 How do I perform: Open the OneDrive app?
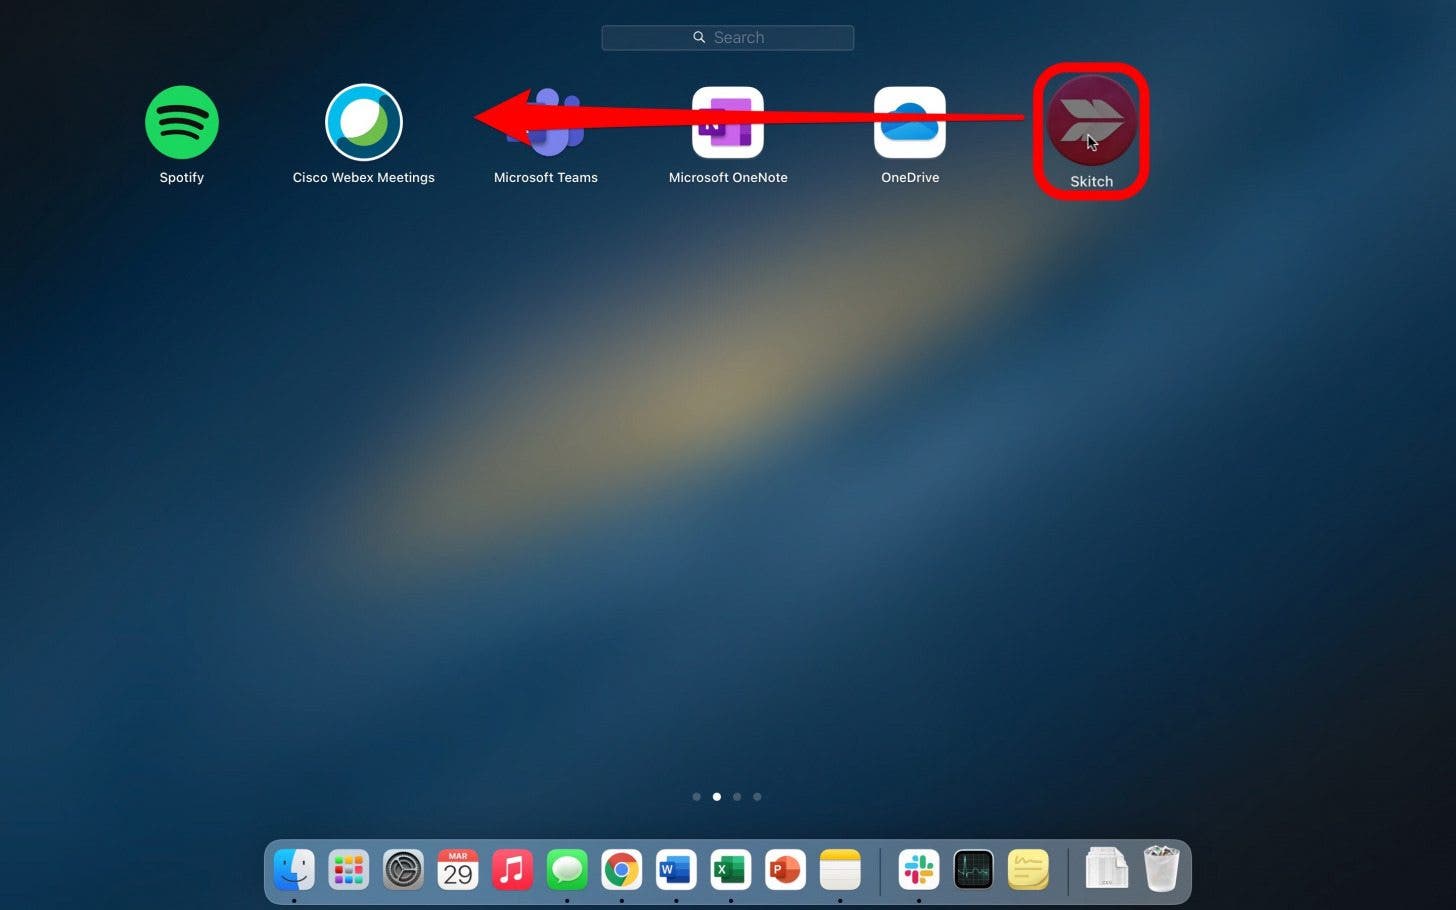click(x=910, y=122)
